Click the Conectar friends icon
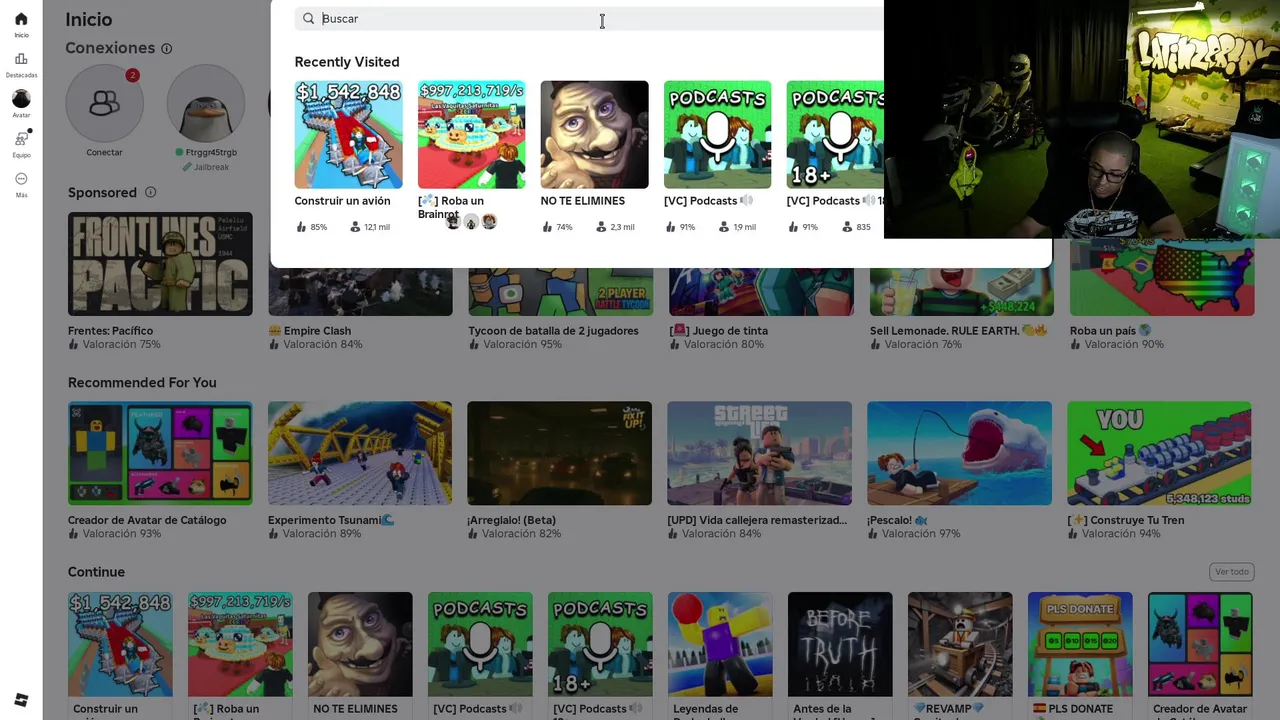This screenshot has width=1280, height=720. [x=104, y=103]
